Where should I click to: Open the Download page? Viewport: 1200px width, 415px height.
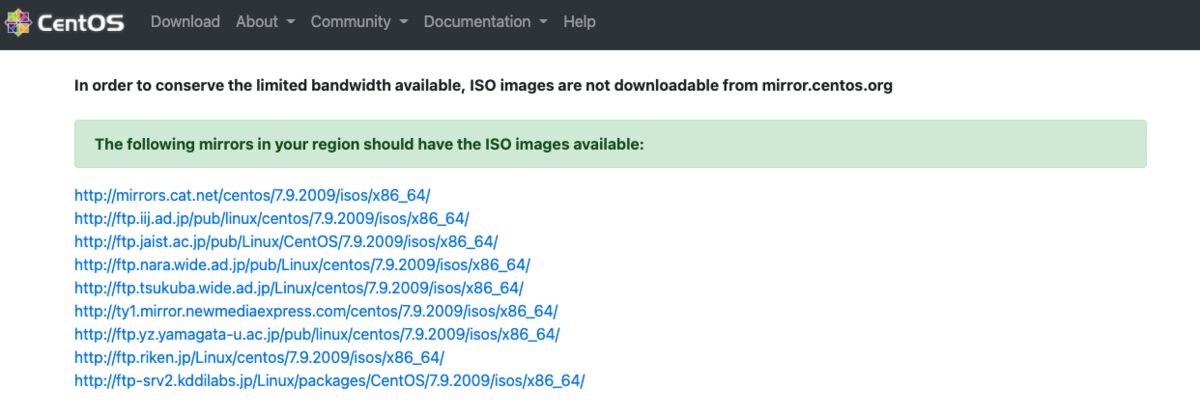point(185,21)
